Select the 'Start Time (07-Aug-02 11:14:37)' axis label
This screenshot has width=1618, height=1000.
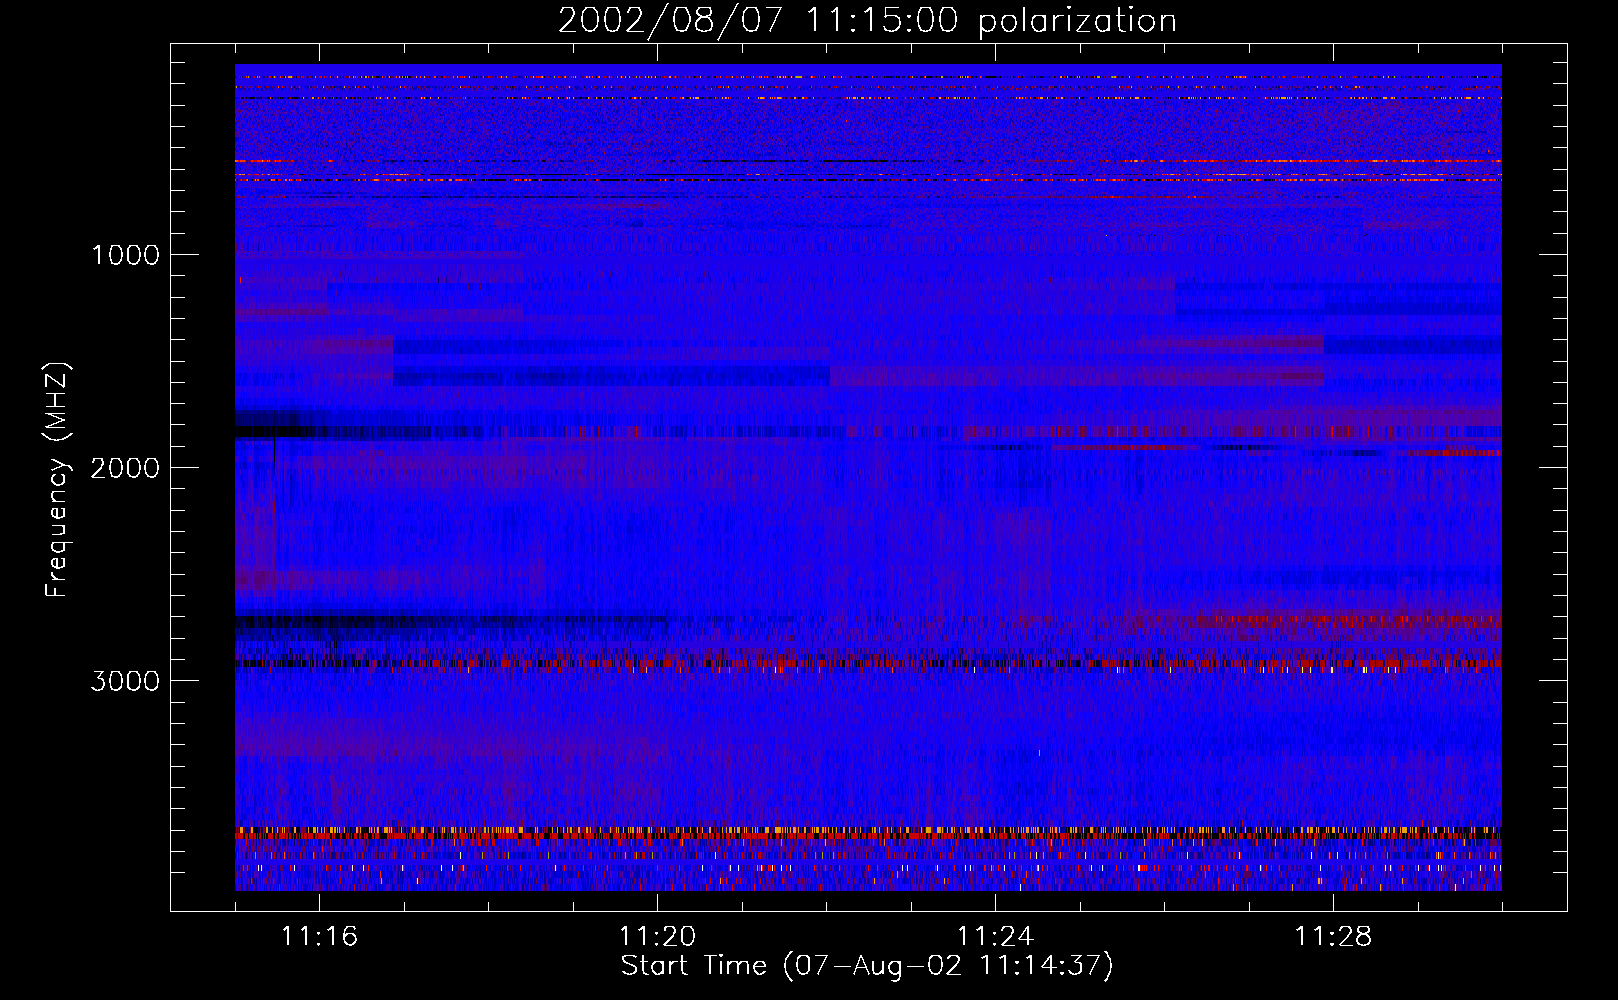[867, 966]
